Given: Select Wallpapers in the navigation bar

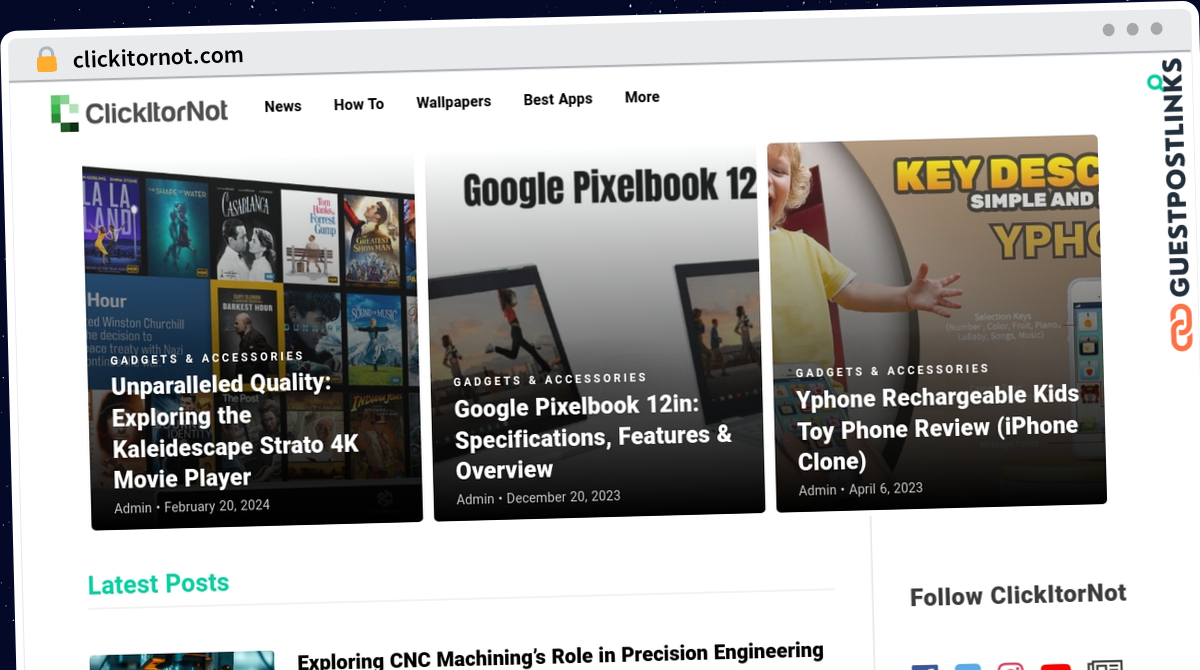Looking at the screenshot, I should pyautogui.click(x=454, y=101).
